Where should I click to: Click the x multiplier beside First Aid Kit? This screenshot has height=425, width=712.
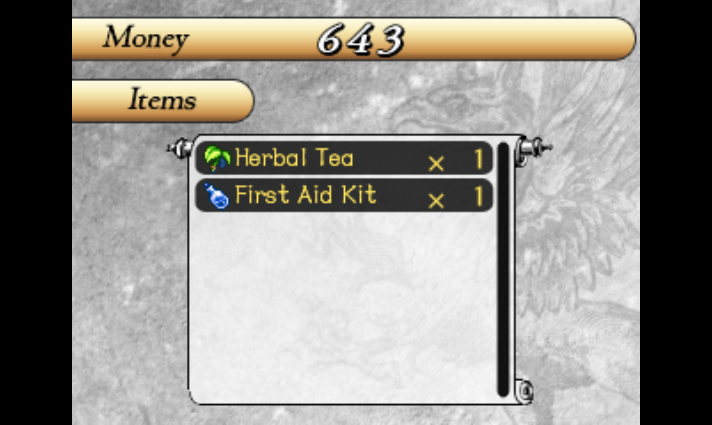tap(436, 200)
